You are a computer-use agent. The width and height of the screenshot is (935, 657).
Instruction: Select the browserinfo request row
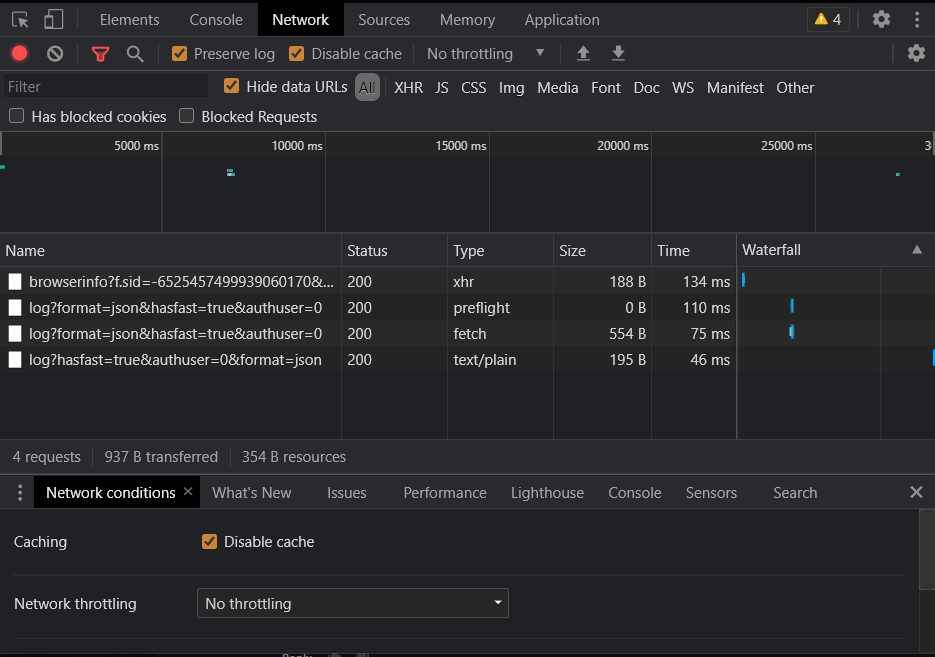point(180,282)
